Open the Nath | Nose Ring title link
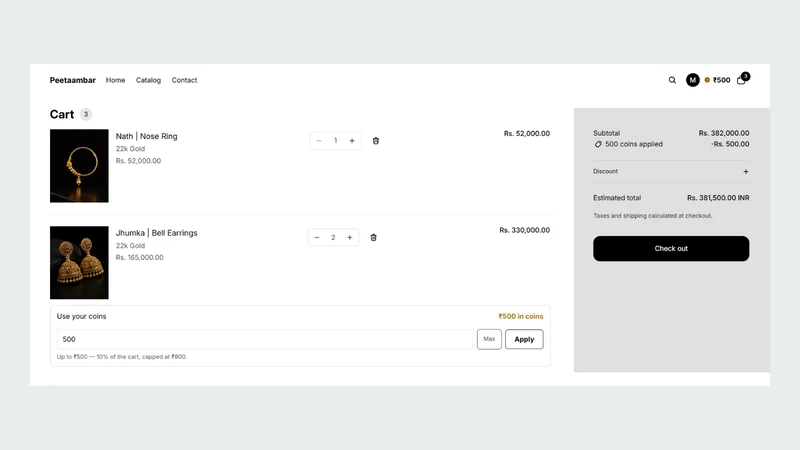Viewport: 800px width, 450px height. (x=146, y=136)
